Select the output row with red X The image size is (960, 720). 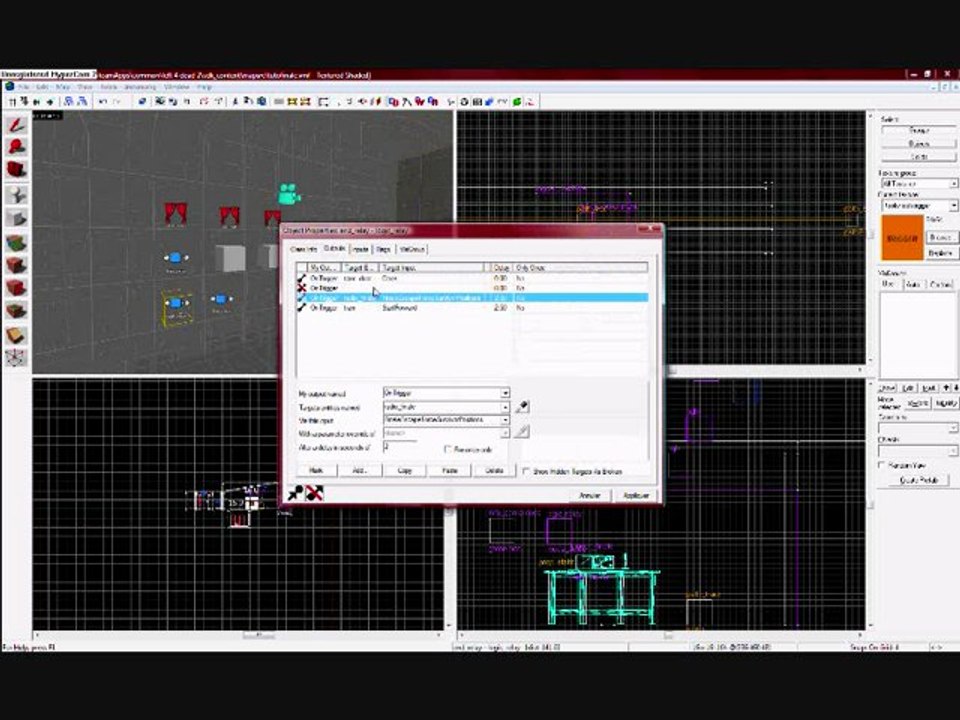click(x=471, y=288)
